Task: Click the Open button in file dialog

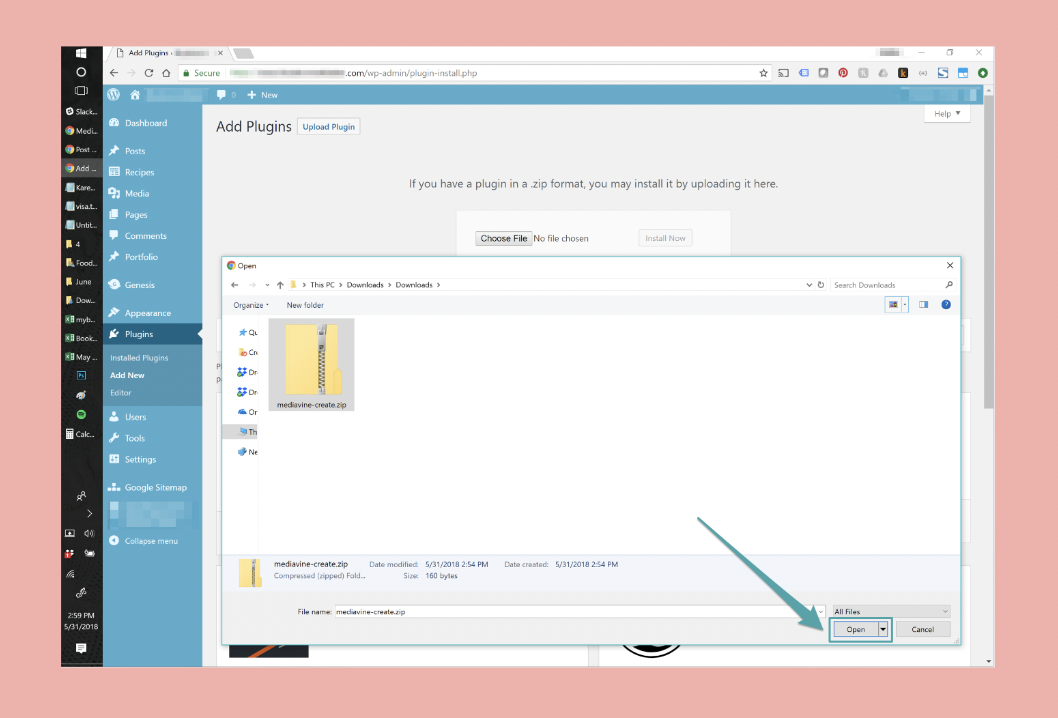Action: click(856, 629)
